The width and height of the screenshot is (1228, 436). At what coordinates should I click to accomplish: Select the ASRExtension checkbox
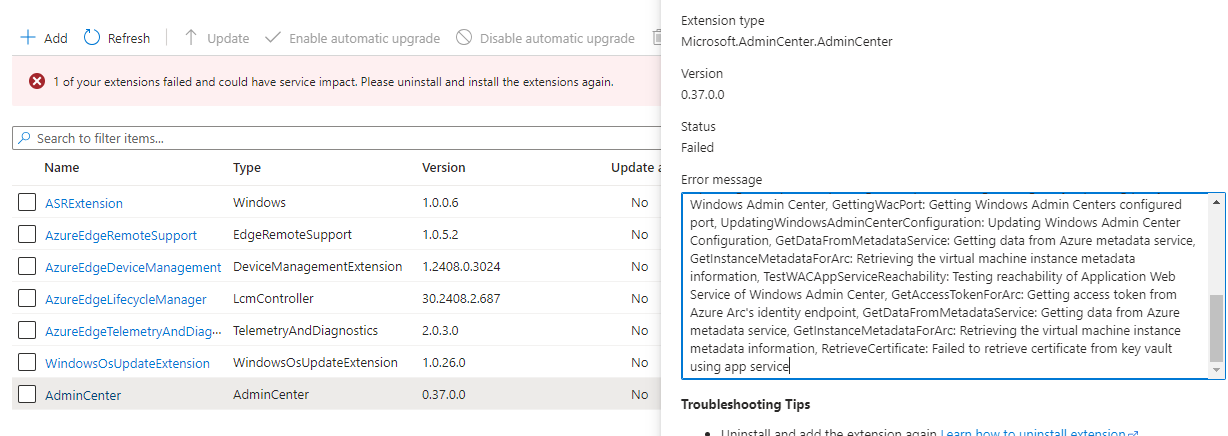coord(28,203)
